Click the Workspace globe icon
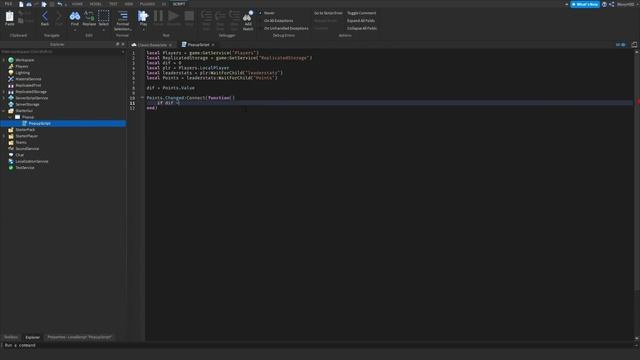The height and width of the screenshot is (360, 640). point(11,60)
